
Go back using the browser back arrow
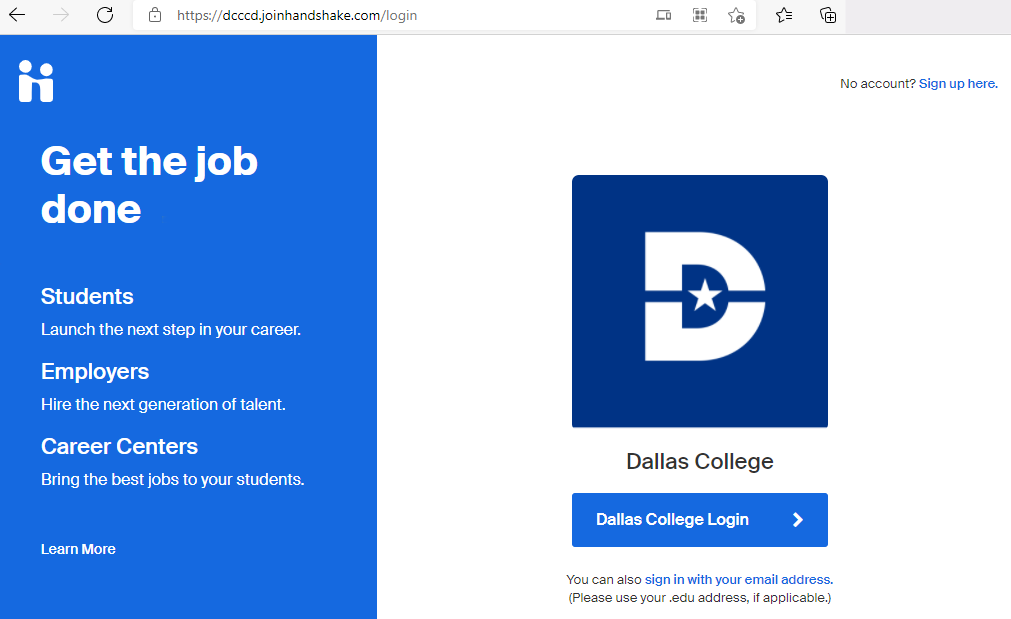17,15
